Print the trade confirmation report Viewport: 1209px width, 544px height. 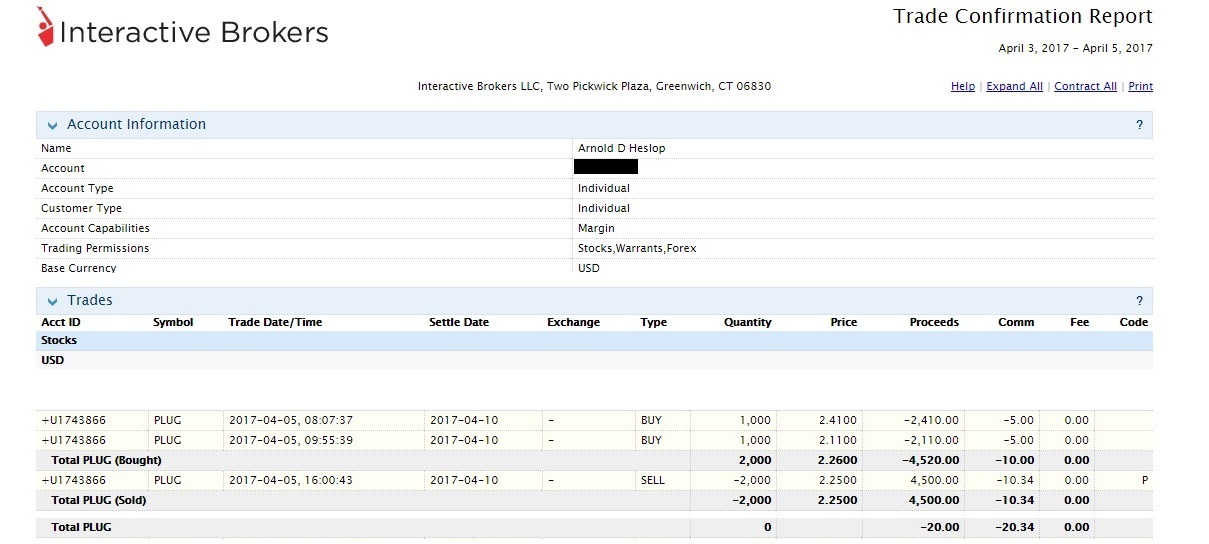1140,87
